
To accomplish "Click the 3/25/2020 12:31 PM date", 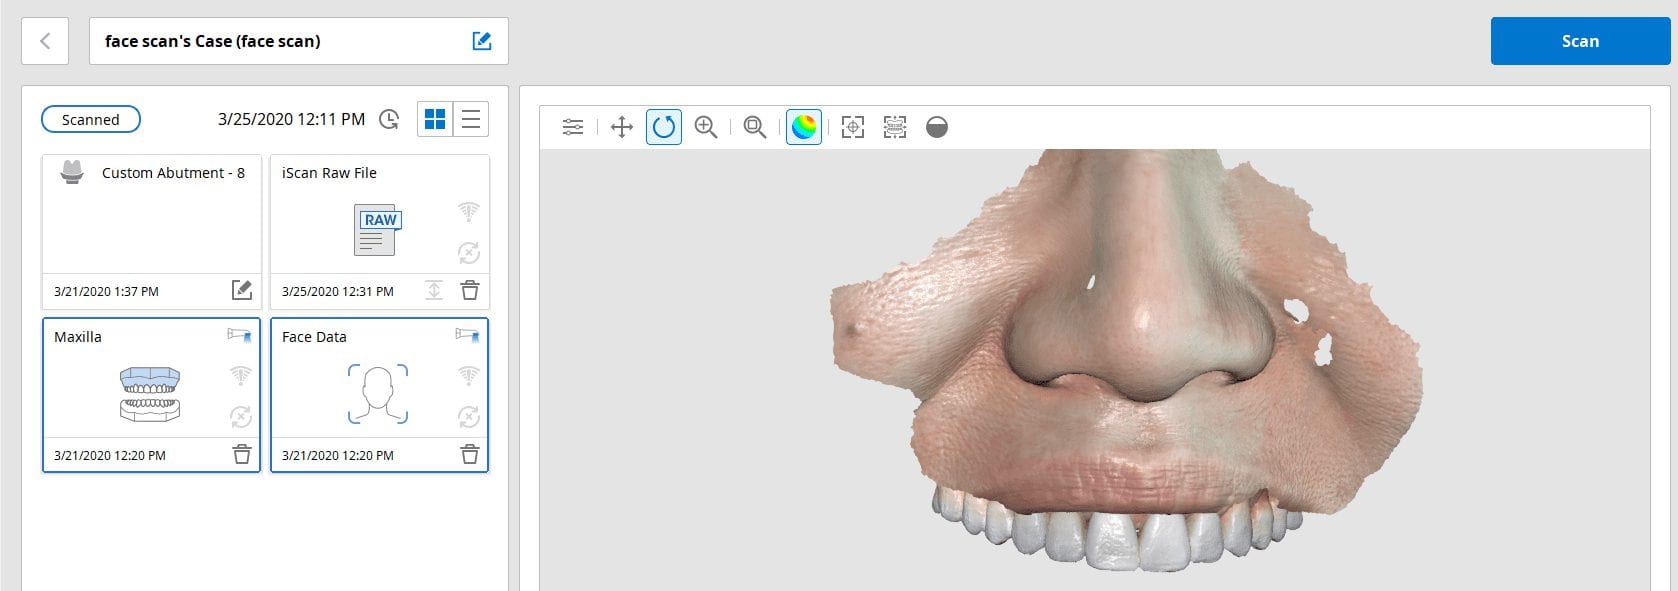I will click(338, 291).
